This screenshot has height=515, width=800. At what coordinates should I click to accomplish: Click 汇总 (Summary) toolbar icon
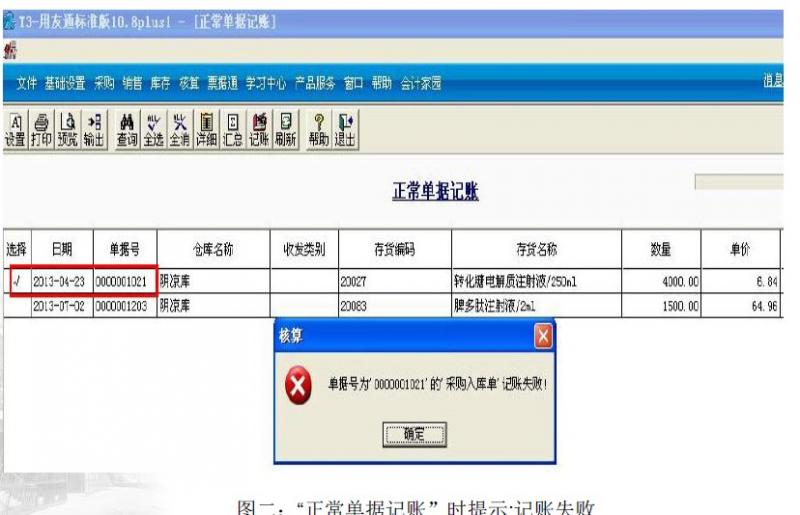coord(233,130)
